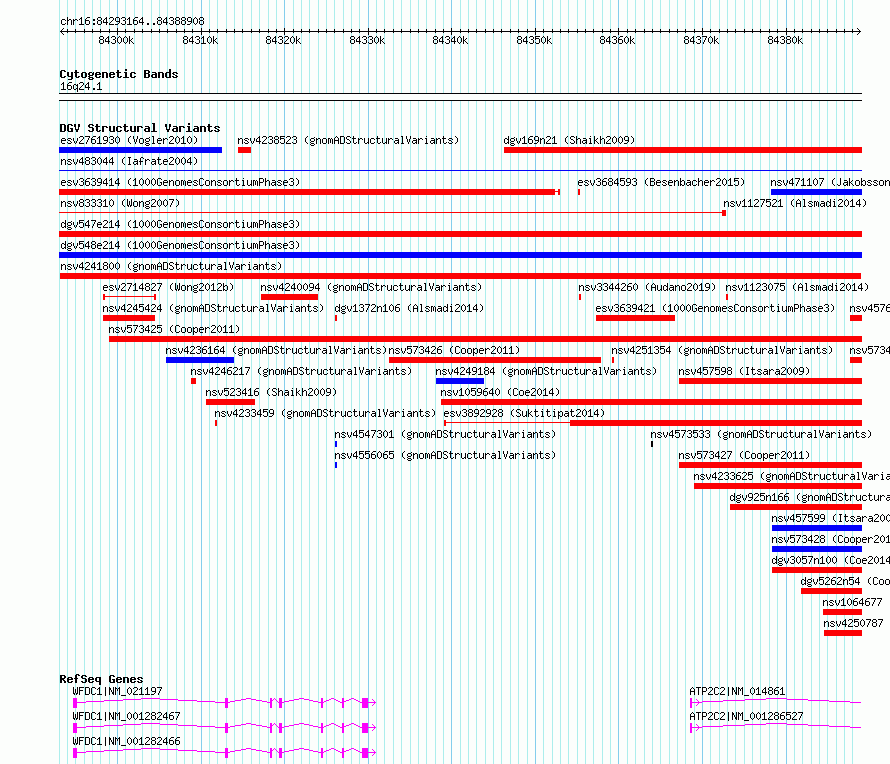Click nsv4250787 variant label
The image size is (890, 764).
(853, 623)
